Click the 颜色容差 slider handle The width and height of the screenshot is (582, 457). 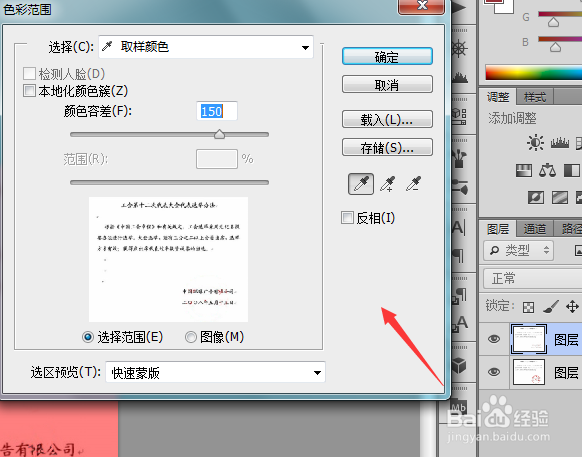click(x=219, y=134)
